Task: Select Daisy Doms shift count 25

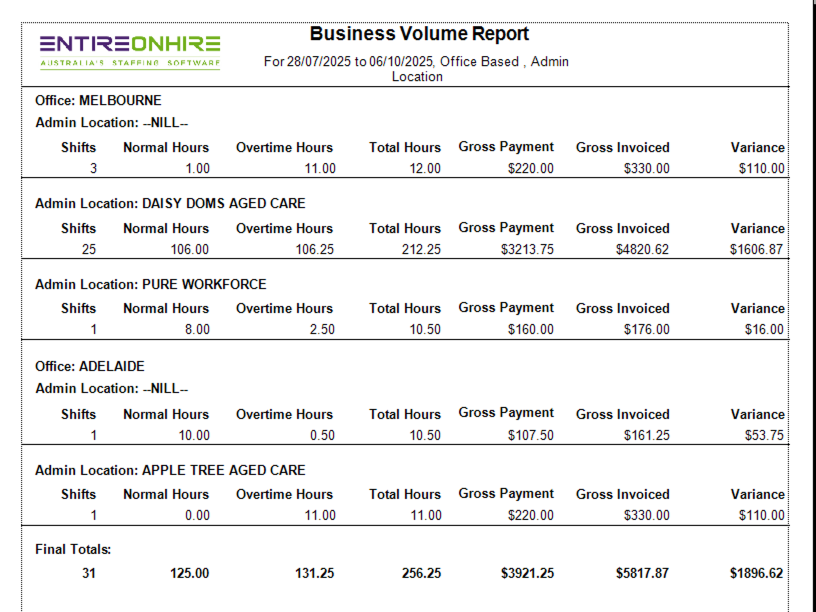Action: point(89,250)
